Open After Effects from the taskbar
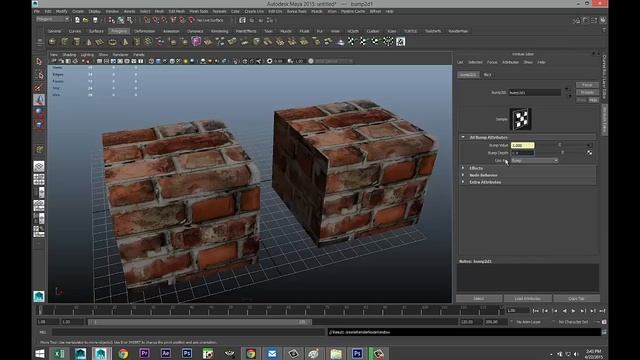 [x=165, y=353]
